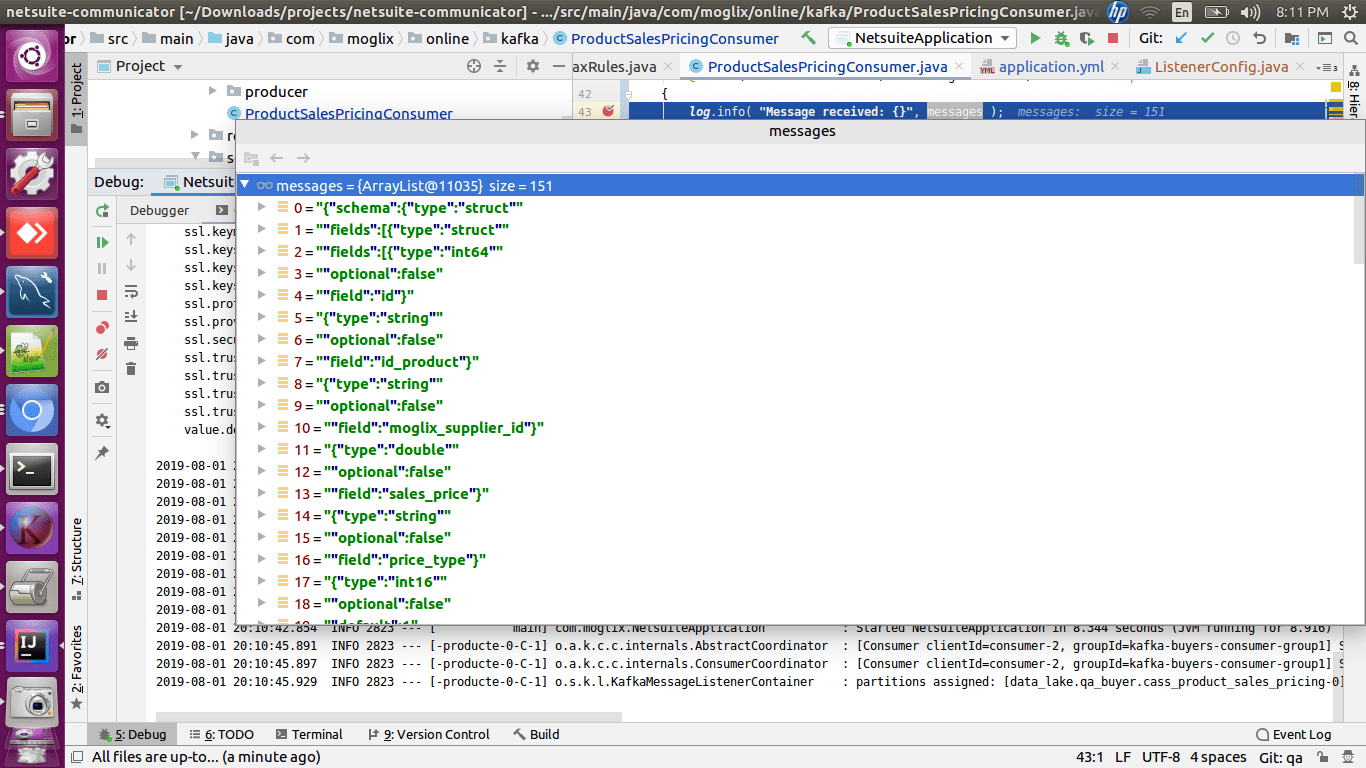Open the 9: Version Control tab
The height and width of the screenshot is (768, 1366).
pos(428,734)
